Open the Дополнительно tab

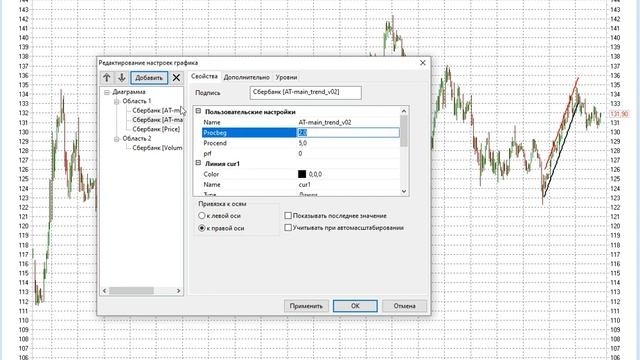247,77
